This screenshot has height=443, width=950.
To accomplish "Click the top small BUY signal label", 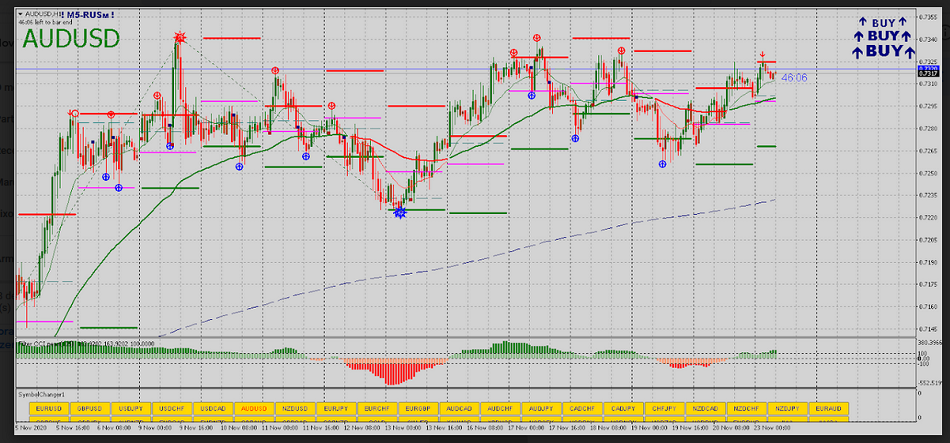I will 883,21.
